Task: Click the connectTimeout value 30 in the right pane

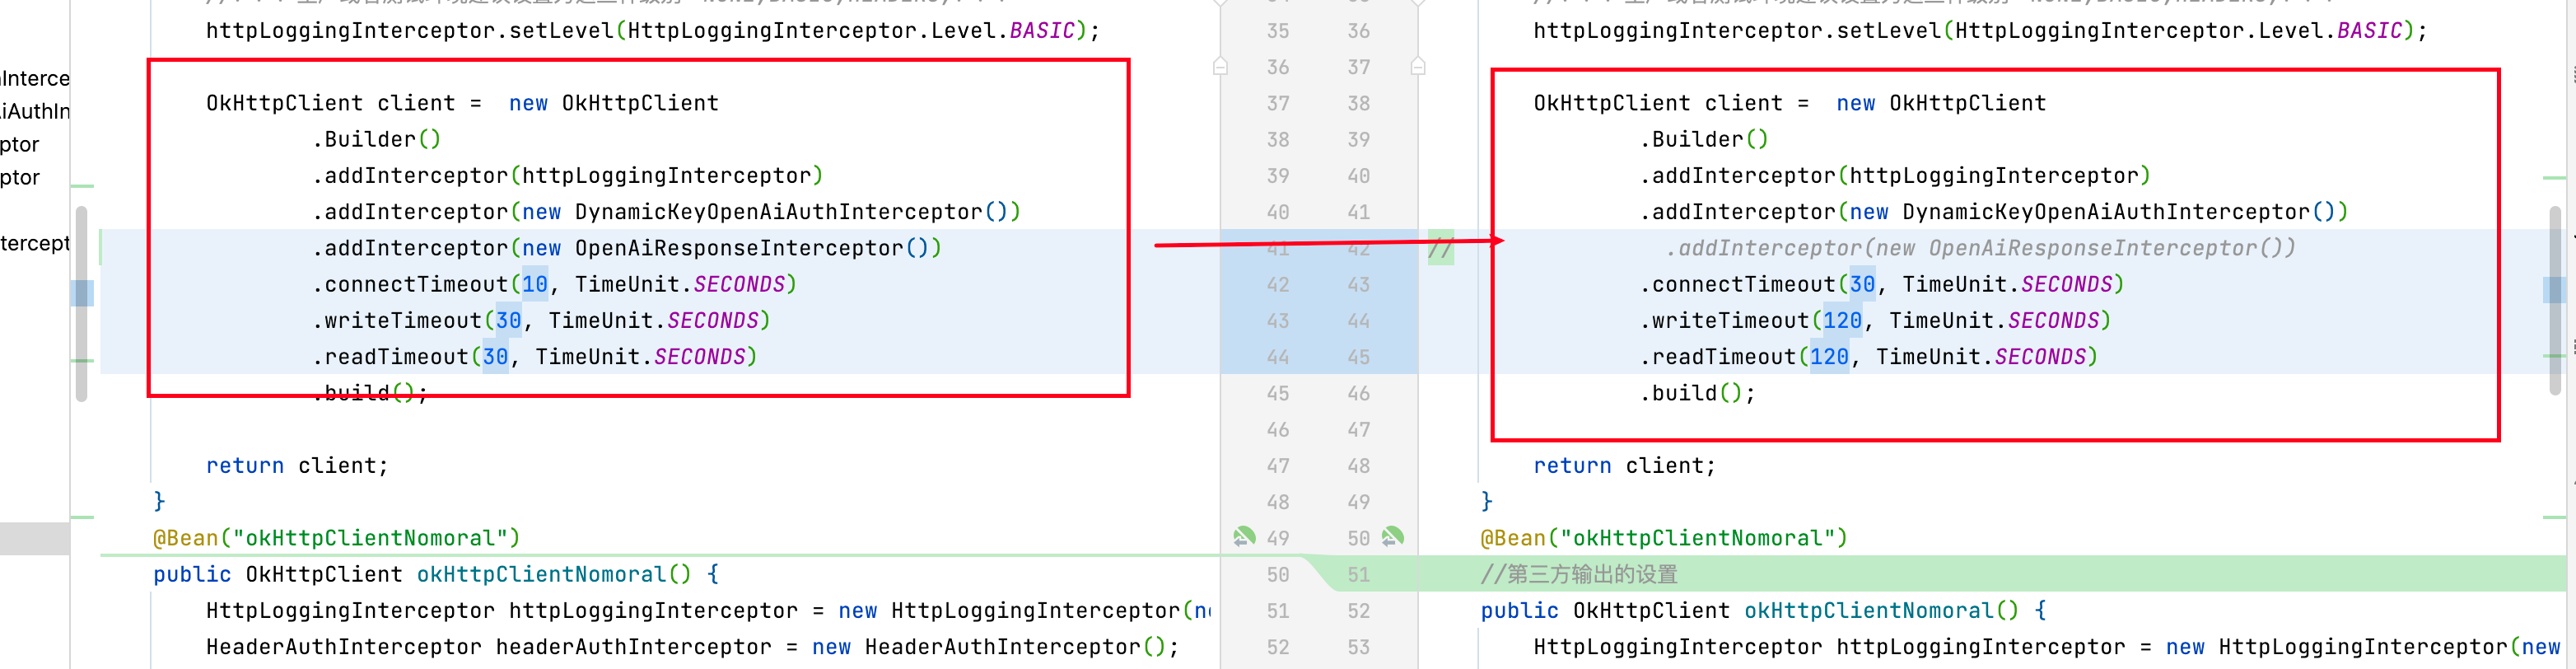Action: (x=1862, y=284)
